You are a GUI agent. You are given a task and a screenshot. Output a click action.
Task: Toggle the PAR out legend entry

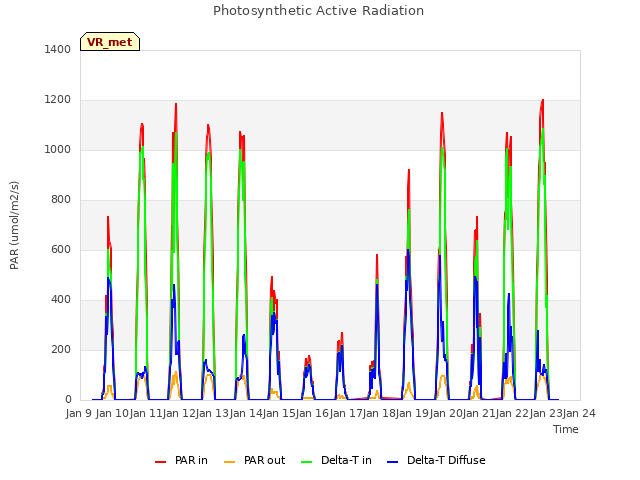[255, 460]
